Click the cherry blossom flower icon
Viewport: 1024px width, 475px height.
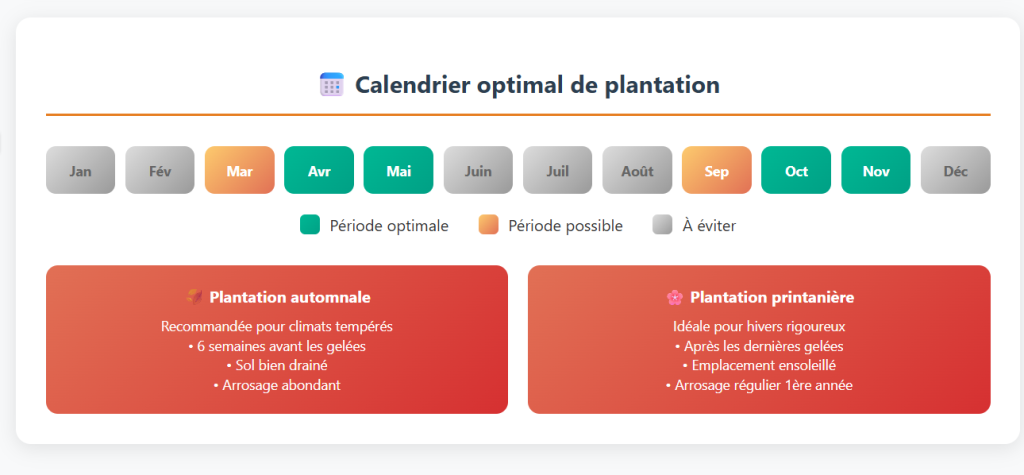[675, 297]
